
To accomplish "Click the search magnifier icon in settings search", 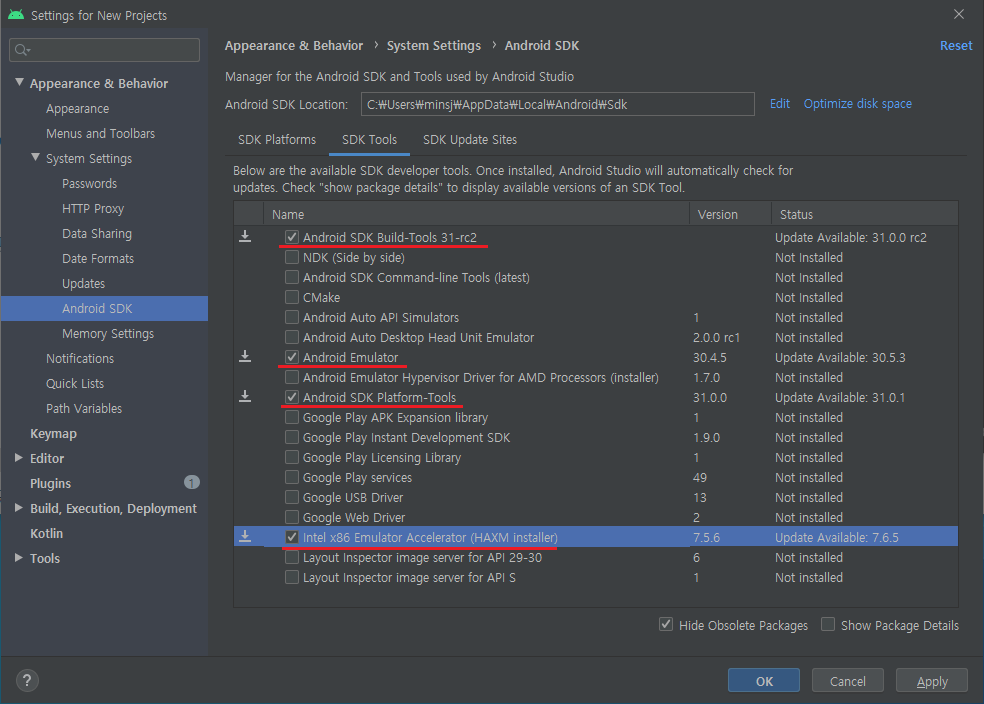I will (22, 50).
